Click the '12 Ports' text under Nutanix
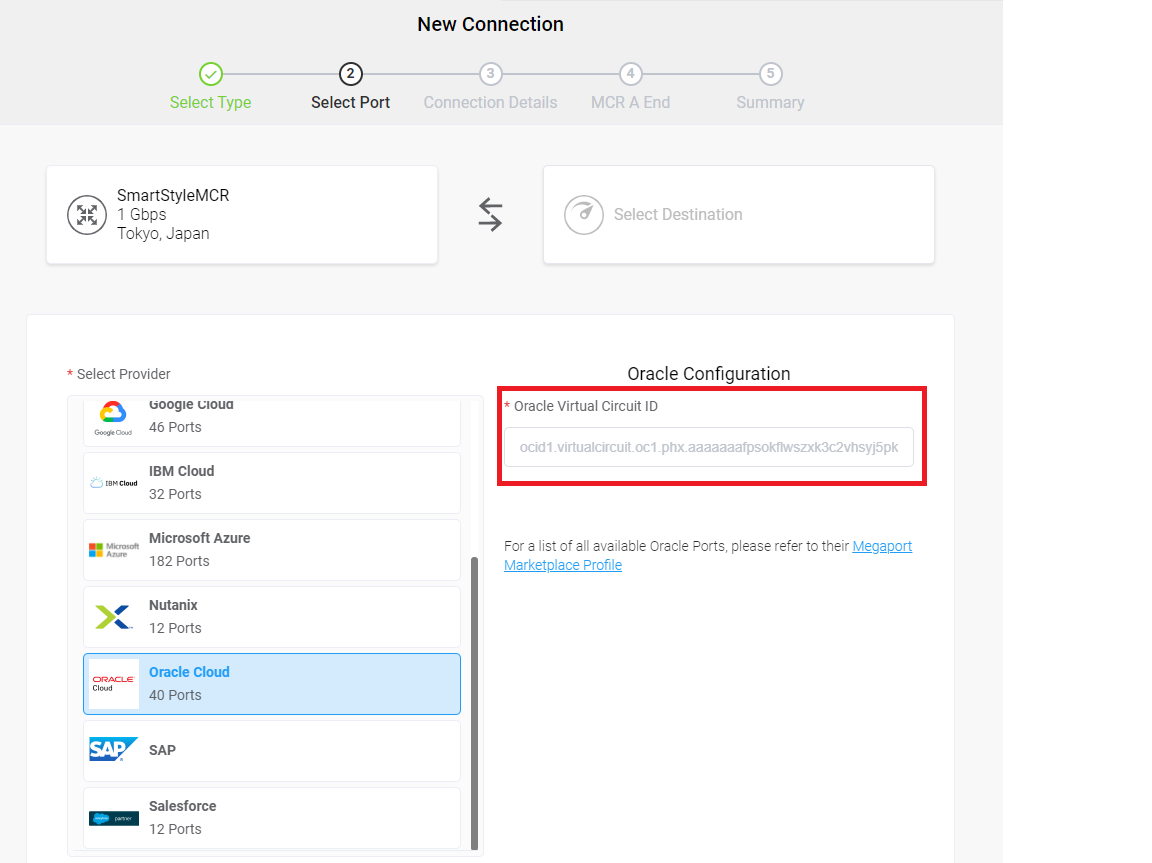The width and height of the screenshot is (1152, 863). pos(175,628)
